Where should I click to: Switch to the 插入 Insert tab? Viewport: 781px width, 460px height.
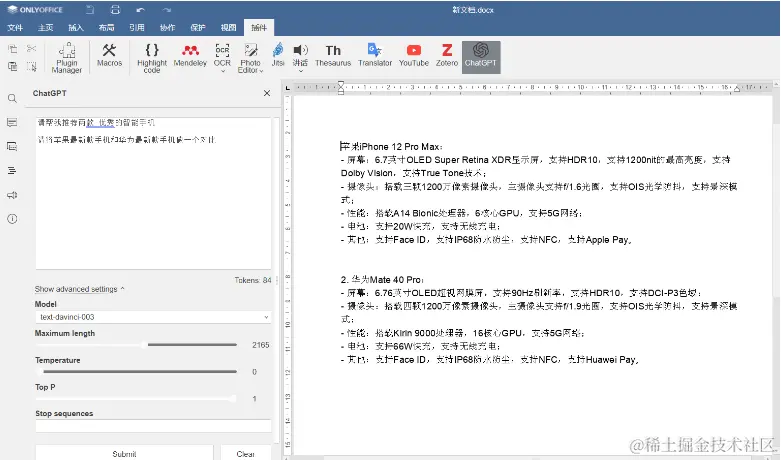click(x=76, y=28)
